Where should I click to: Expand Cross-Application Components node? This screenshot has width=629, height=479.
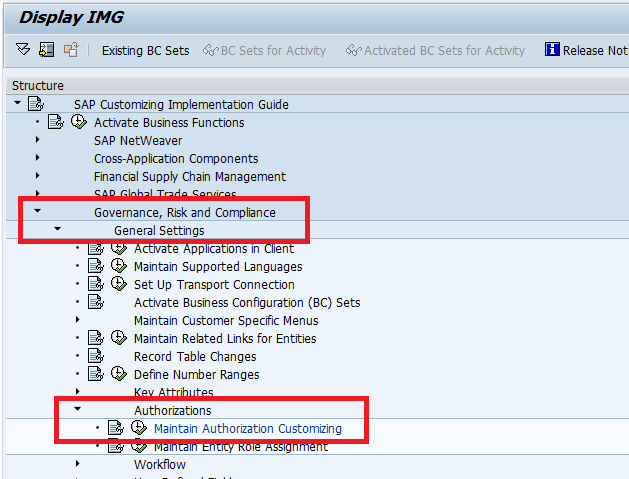coord(38,157)
